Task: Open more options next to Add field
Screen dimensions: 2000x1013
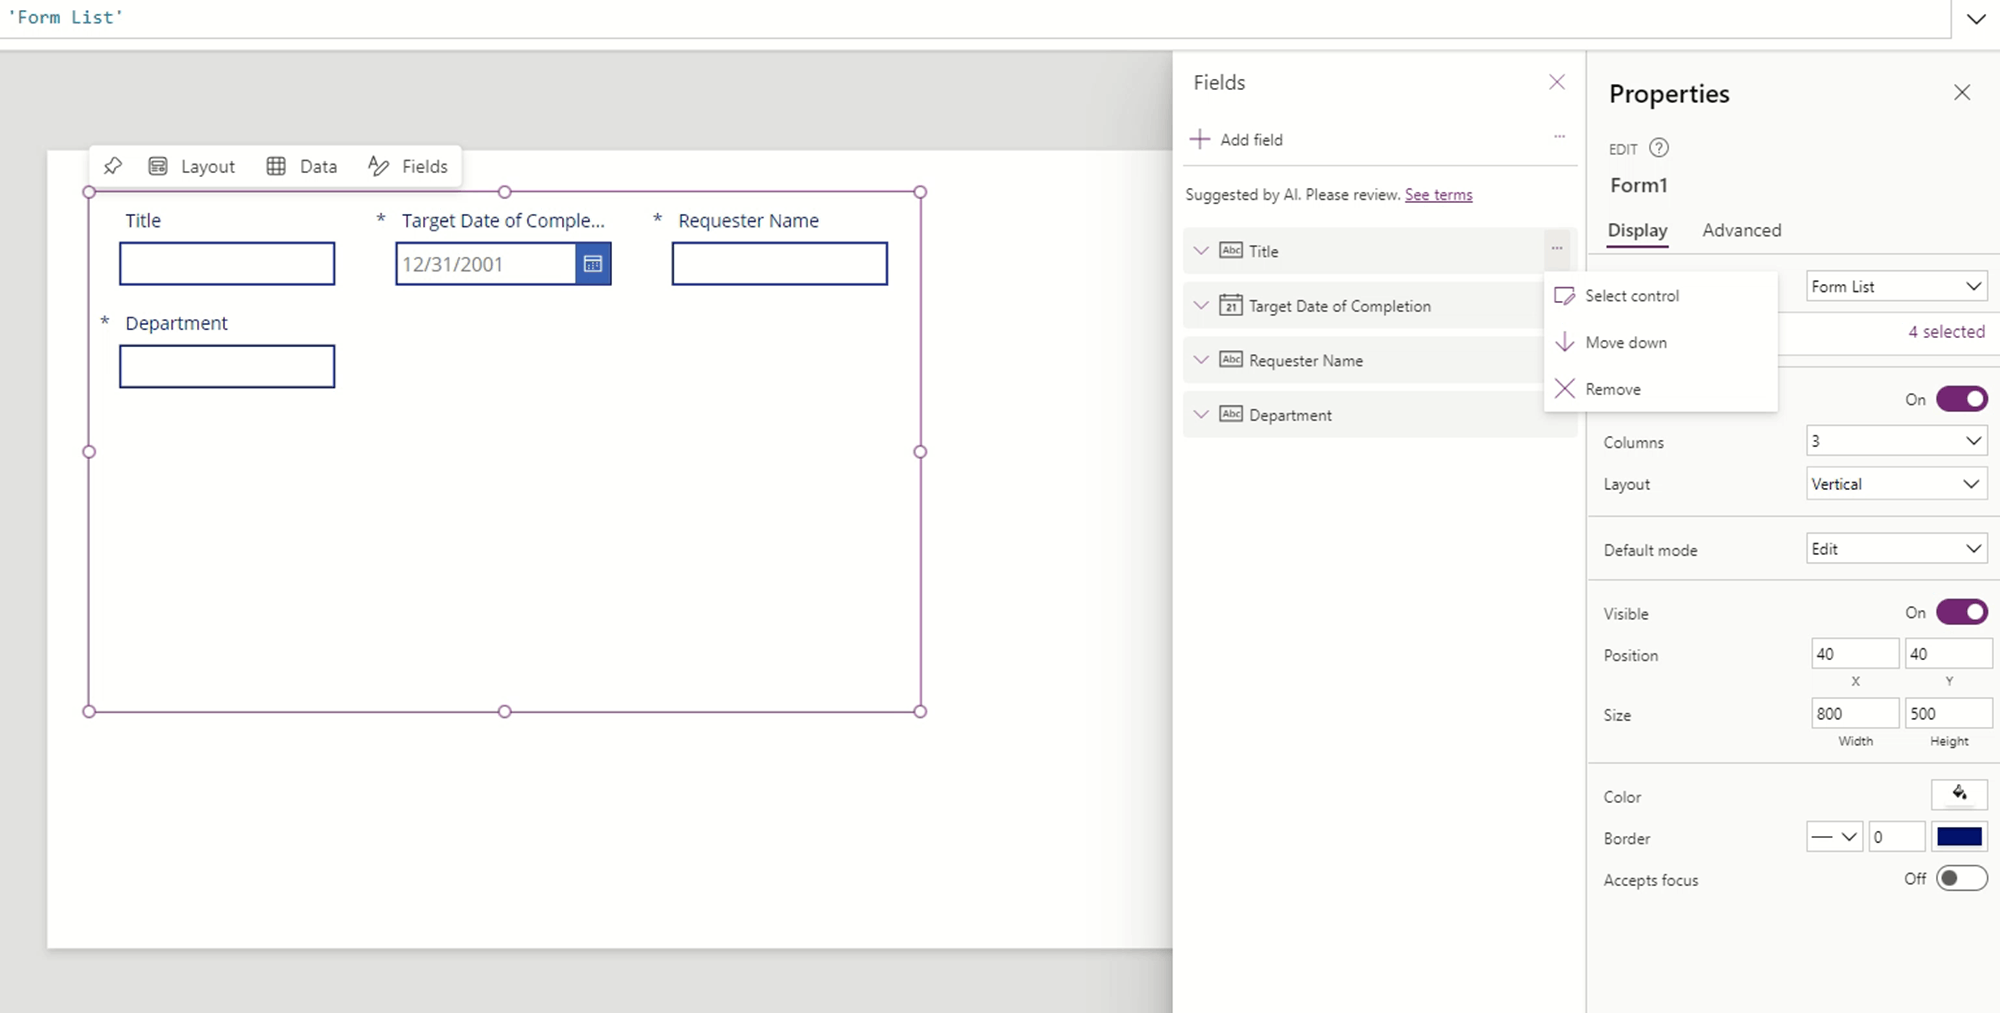Action: 1559,136
